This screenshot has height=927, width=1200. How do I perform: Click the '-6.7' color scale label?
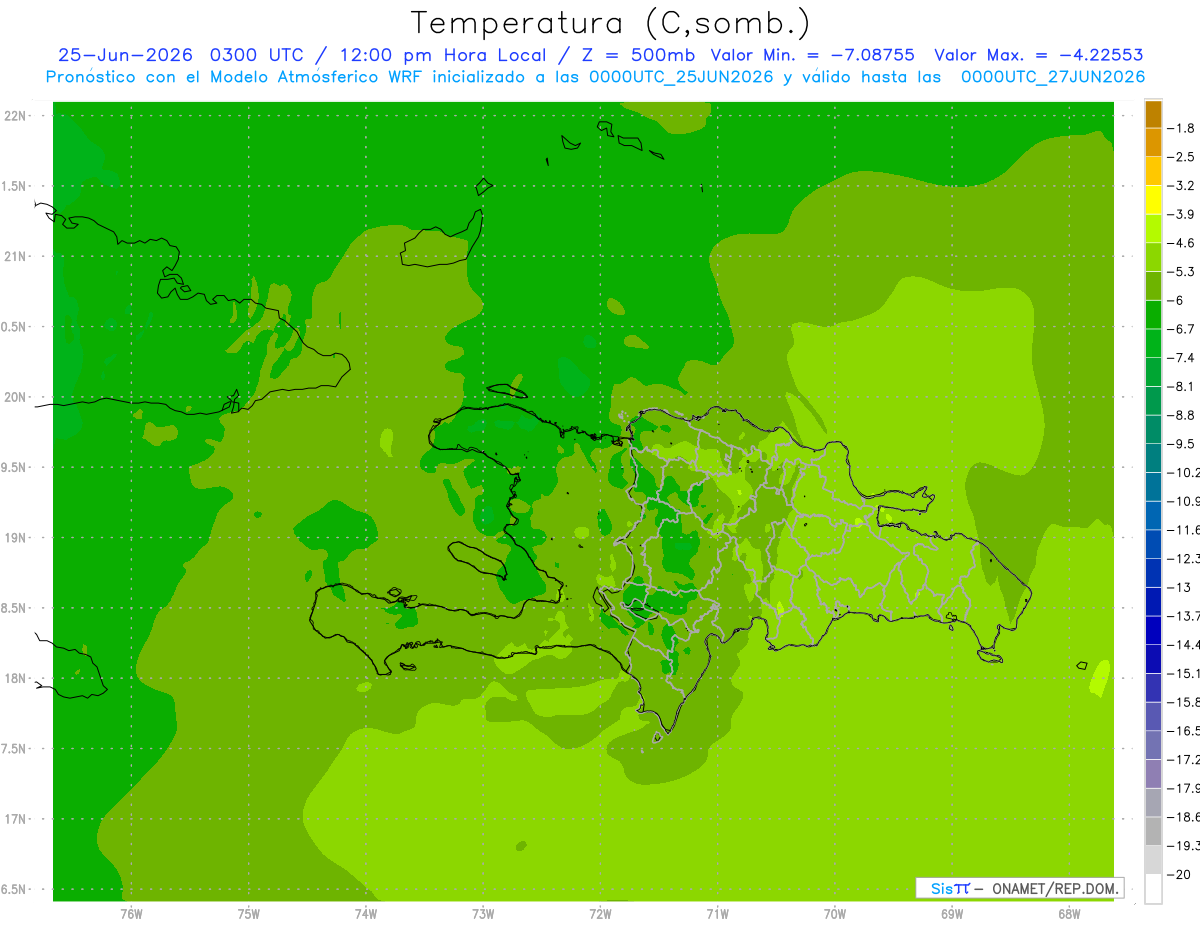(1182, 329)
